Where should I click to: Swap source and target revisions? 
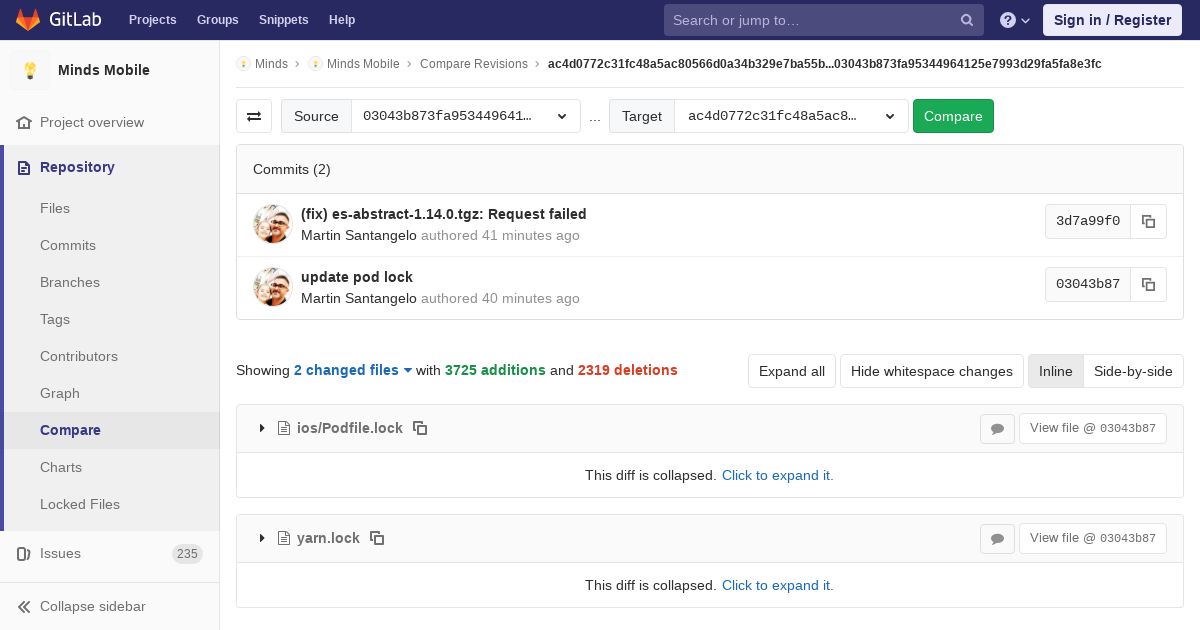pos(254,116)
